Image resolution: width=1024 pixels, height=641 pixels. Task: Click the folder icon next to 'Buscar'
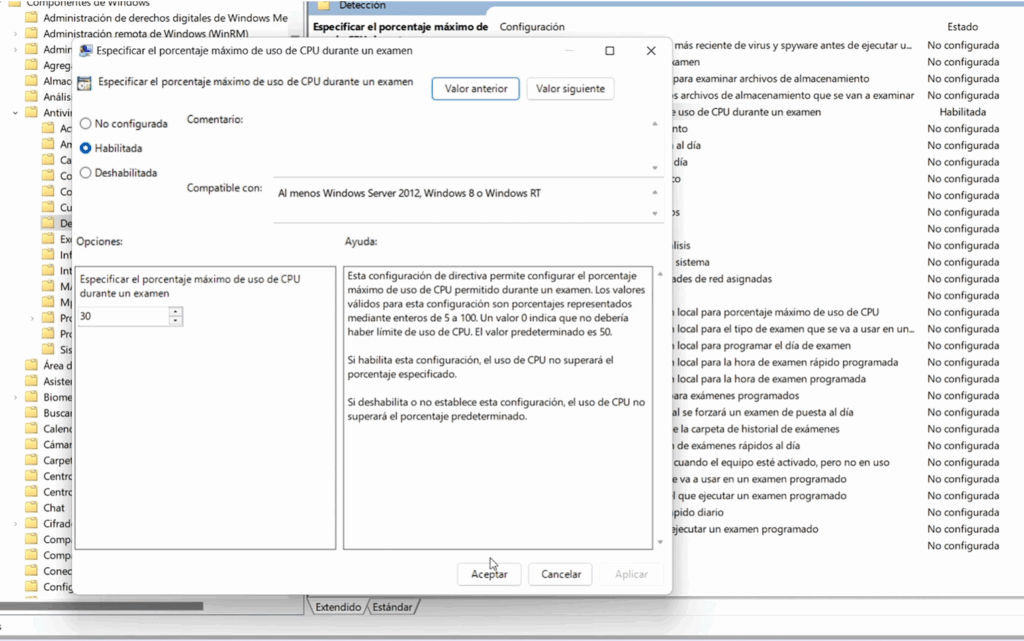coord(31,413)
